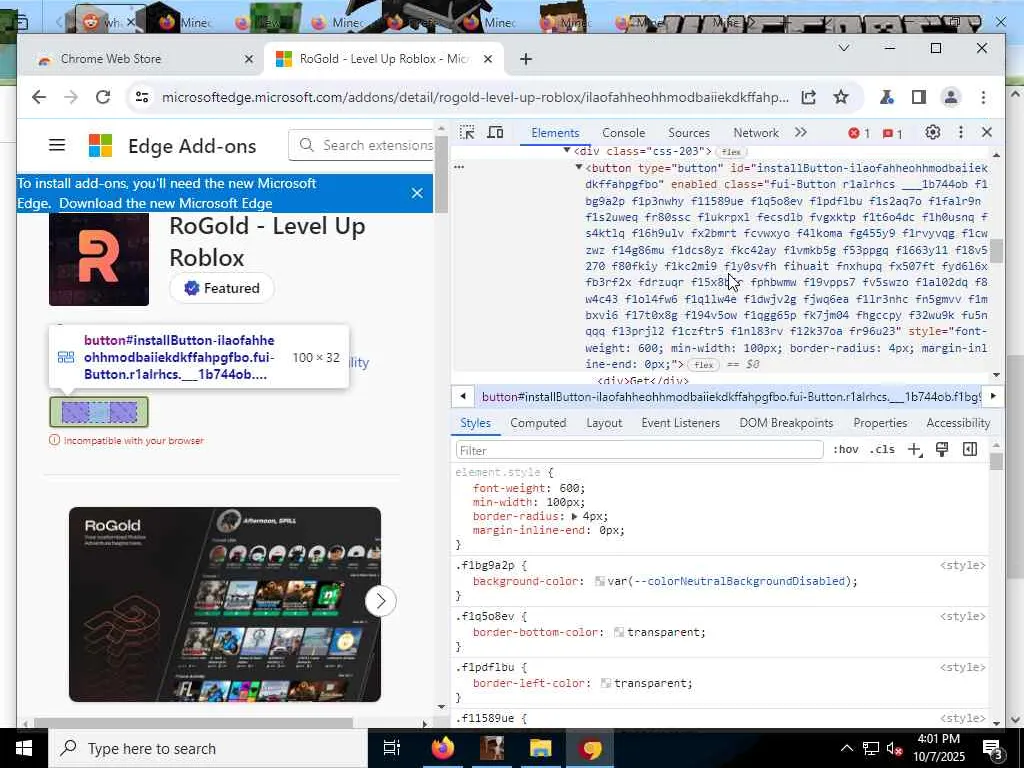
Task: Toggle computed styles sidebar icon
Action: pos(970,449)
